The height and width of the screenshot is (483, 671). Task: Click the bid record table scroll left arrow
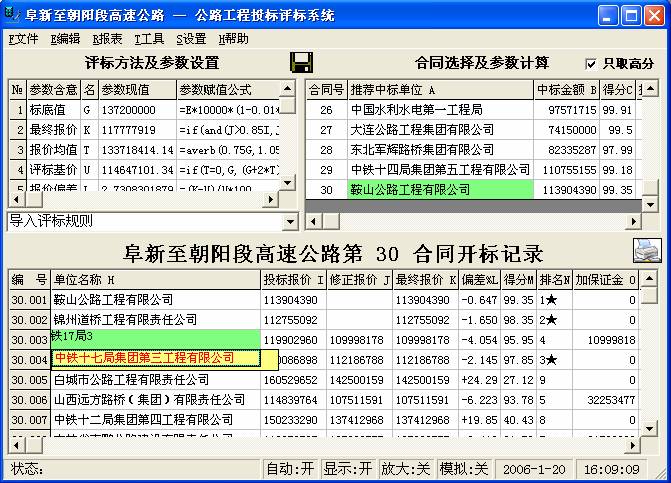click(16, 446)
